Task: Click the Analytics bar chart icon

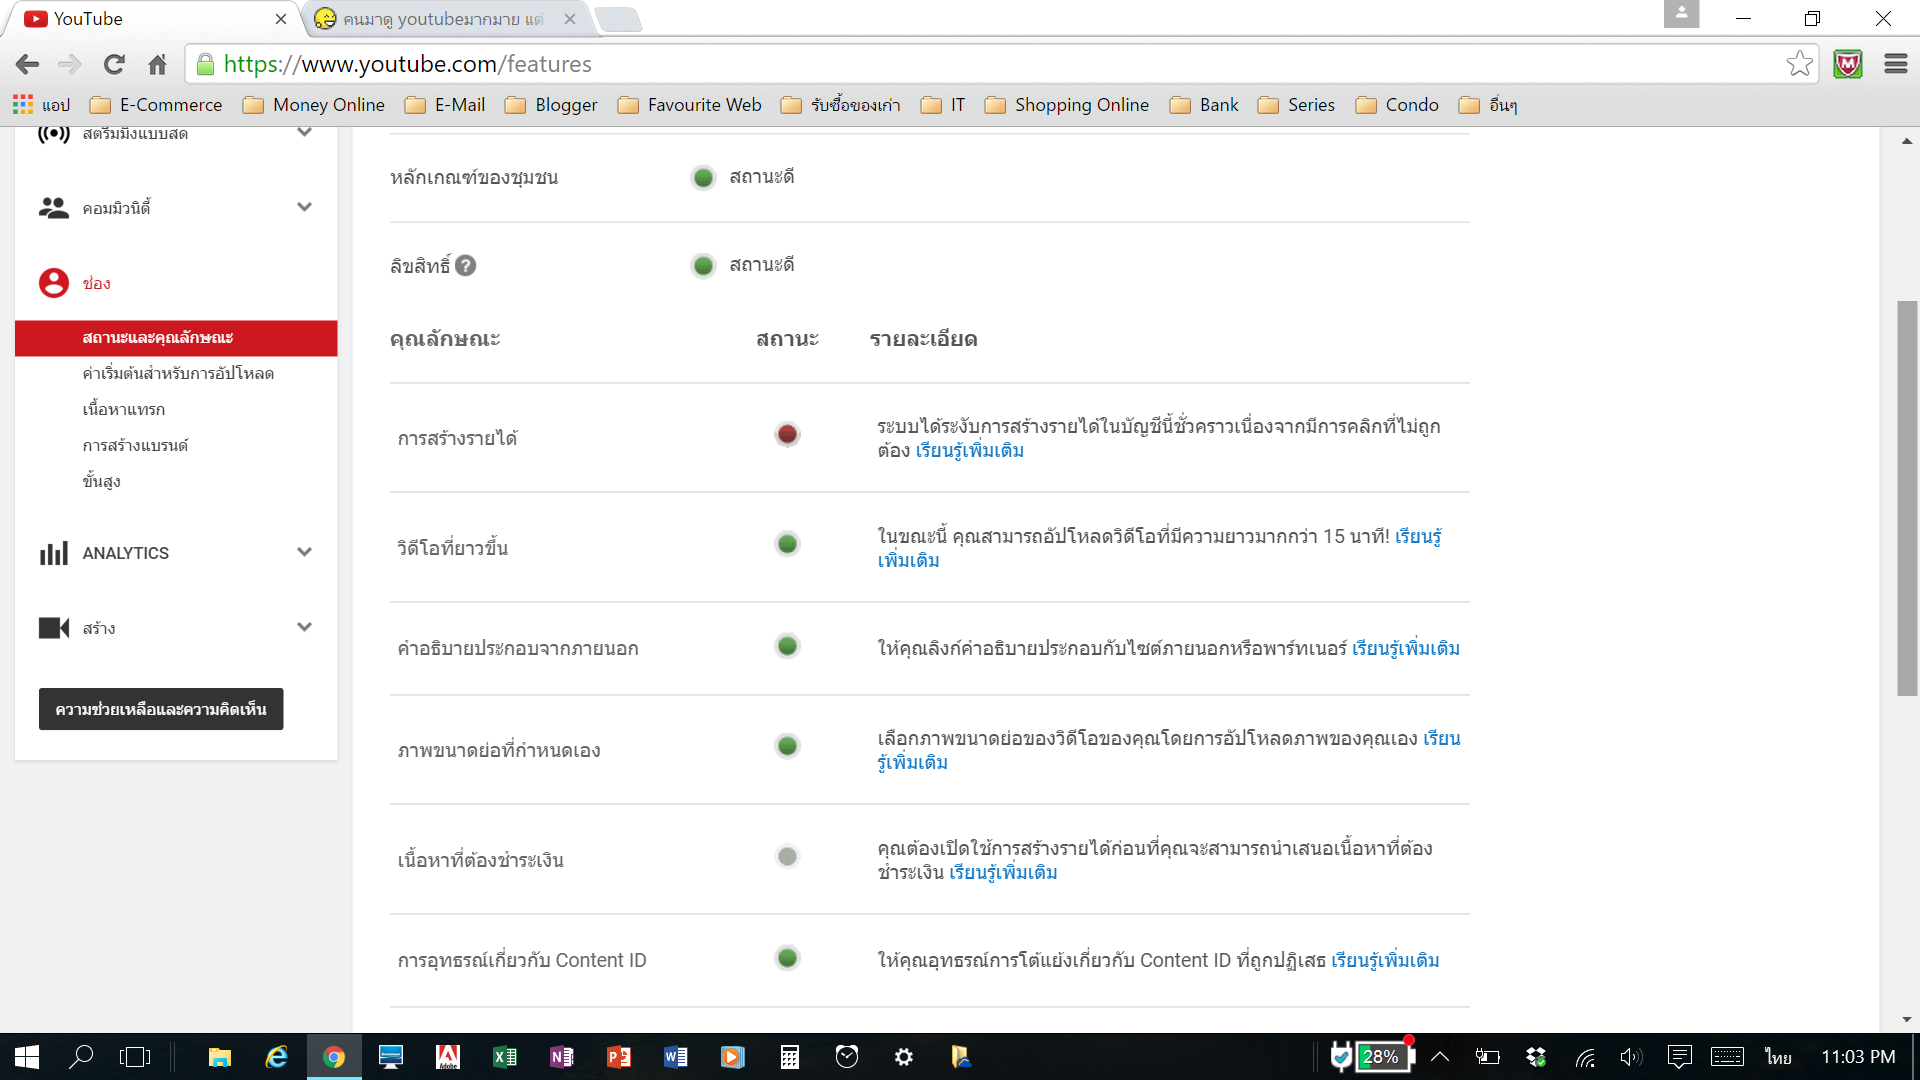Action: 53,553
